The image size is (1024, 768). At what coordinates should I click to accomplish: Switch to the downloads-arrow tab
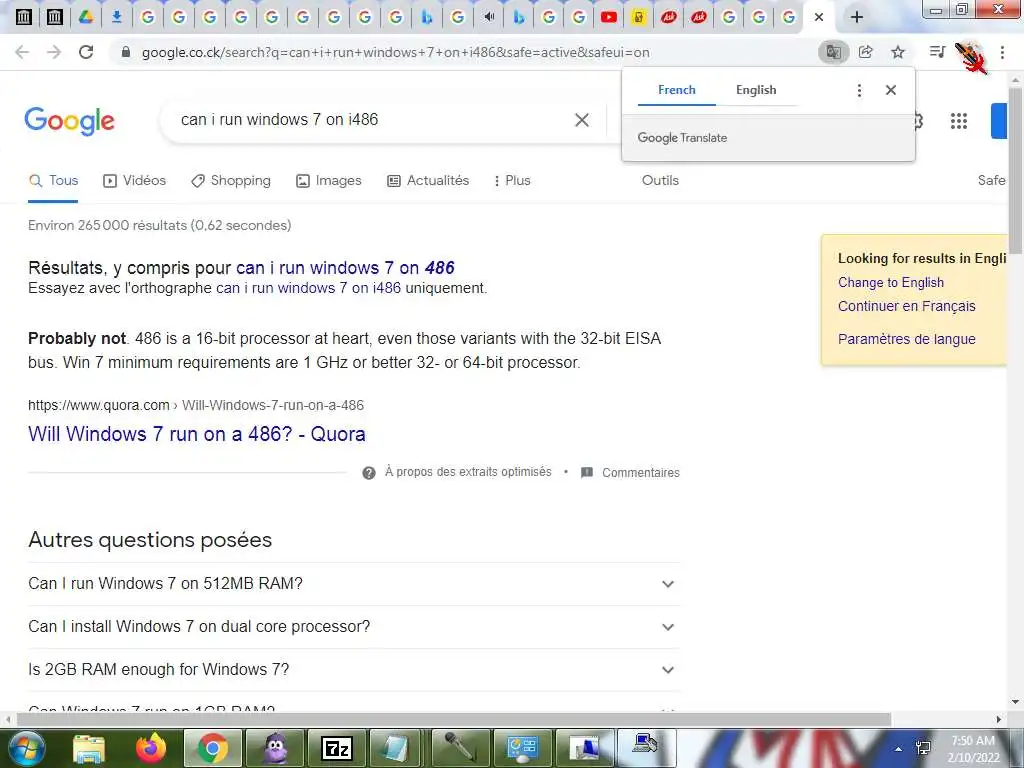[117, 18]
